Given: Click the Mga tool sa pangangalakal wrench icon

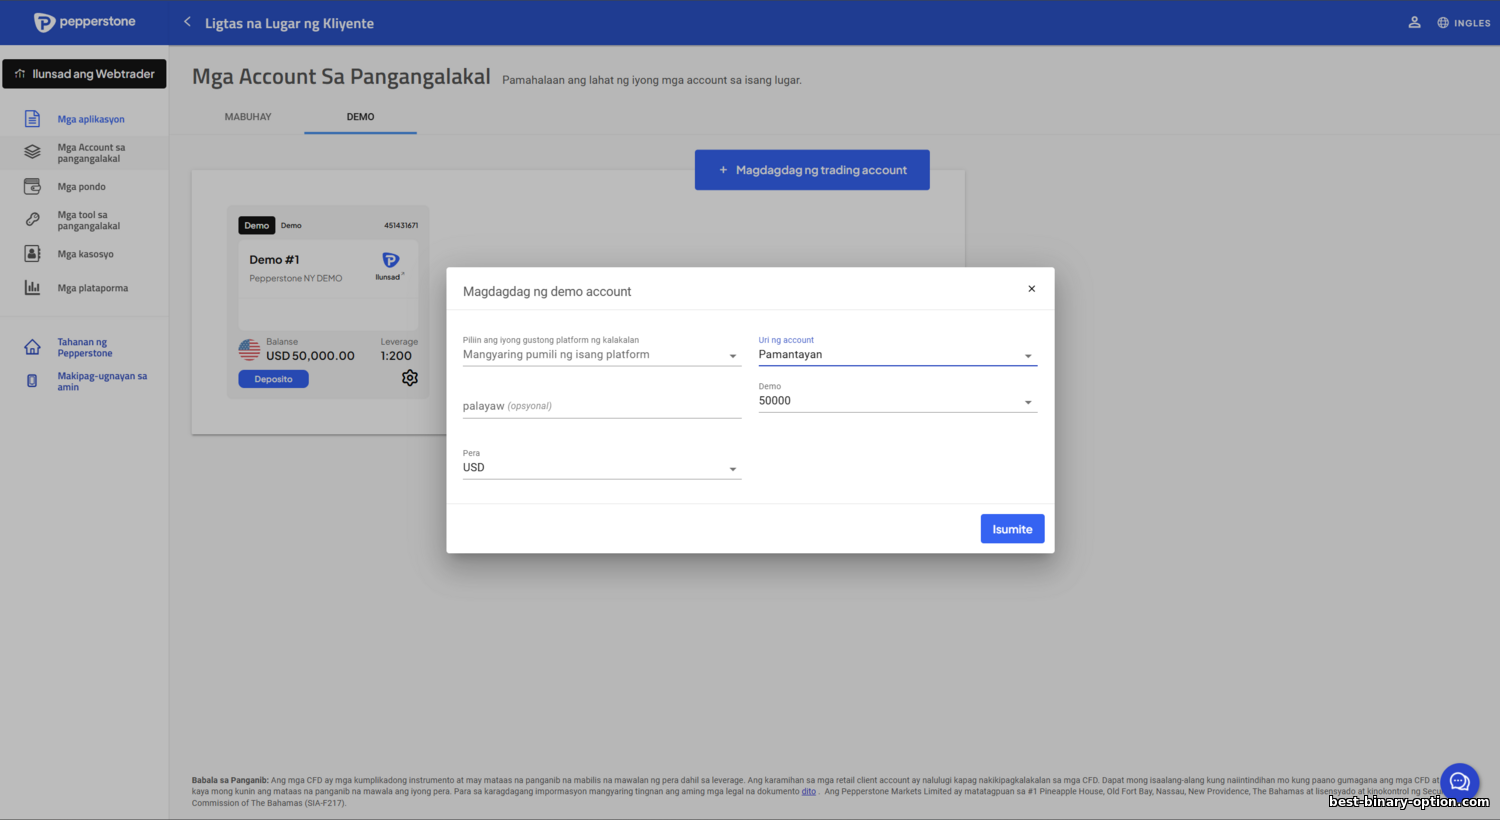Looking at the screenshot, I should coord(32,220).
